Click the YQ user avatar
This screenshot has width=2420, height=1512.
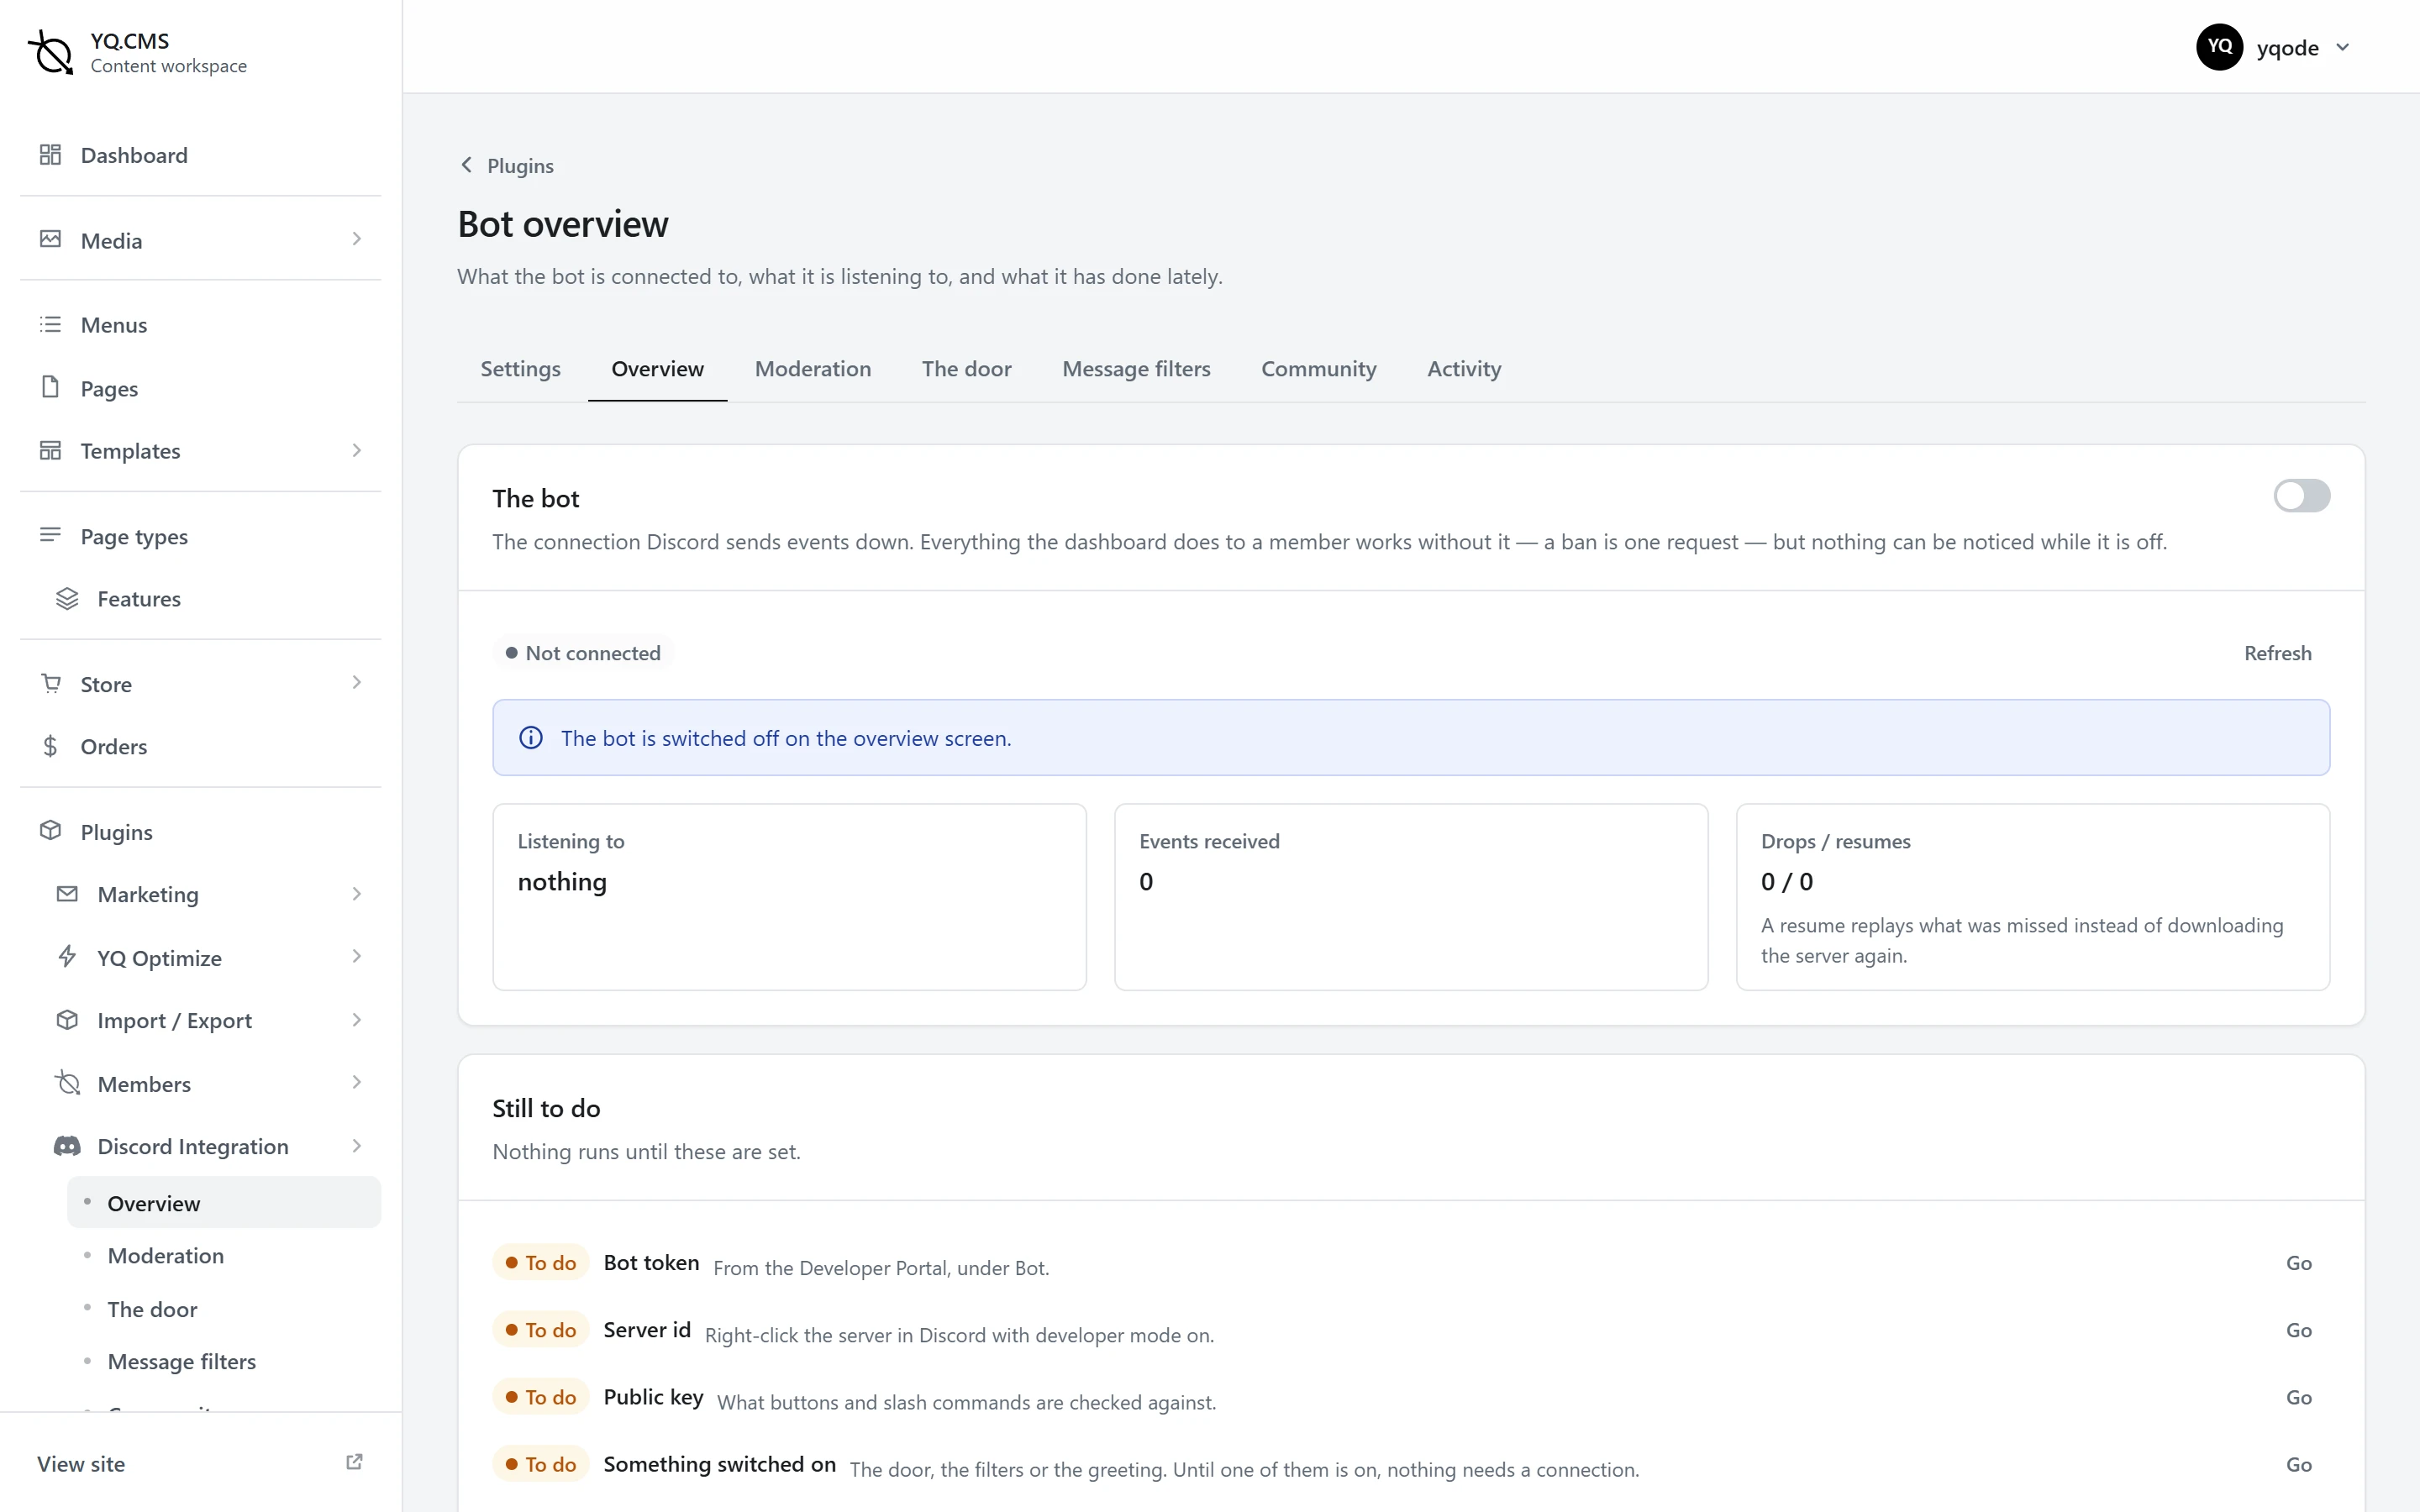click(2219, 47)
